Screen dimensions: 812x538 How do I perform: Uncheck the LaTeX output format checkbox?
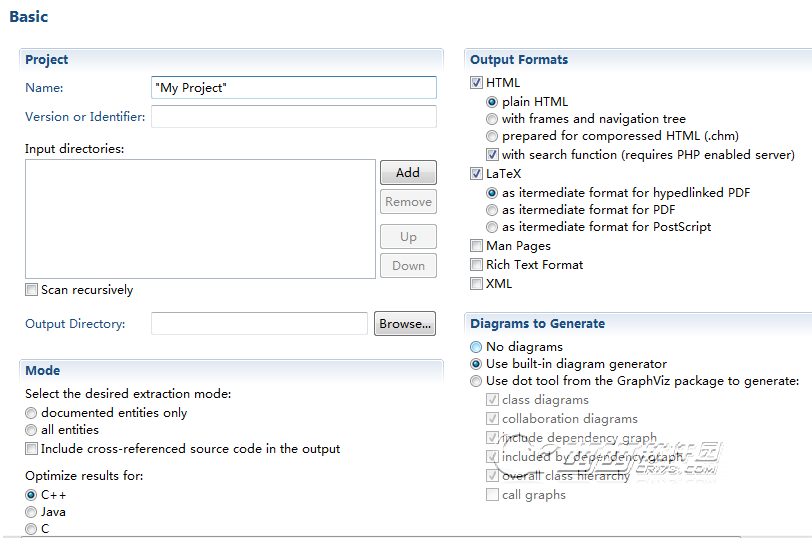pos(477,174)
